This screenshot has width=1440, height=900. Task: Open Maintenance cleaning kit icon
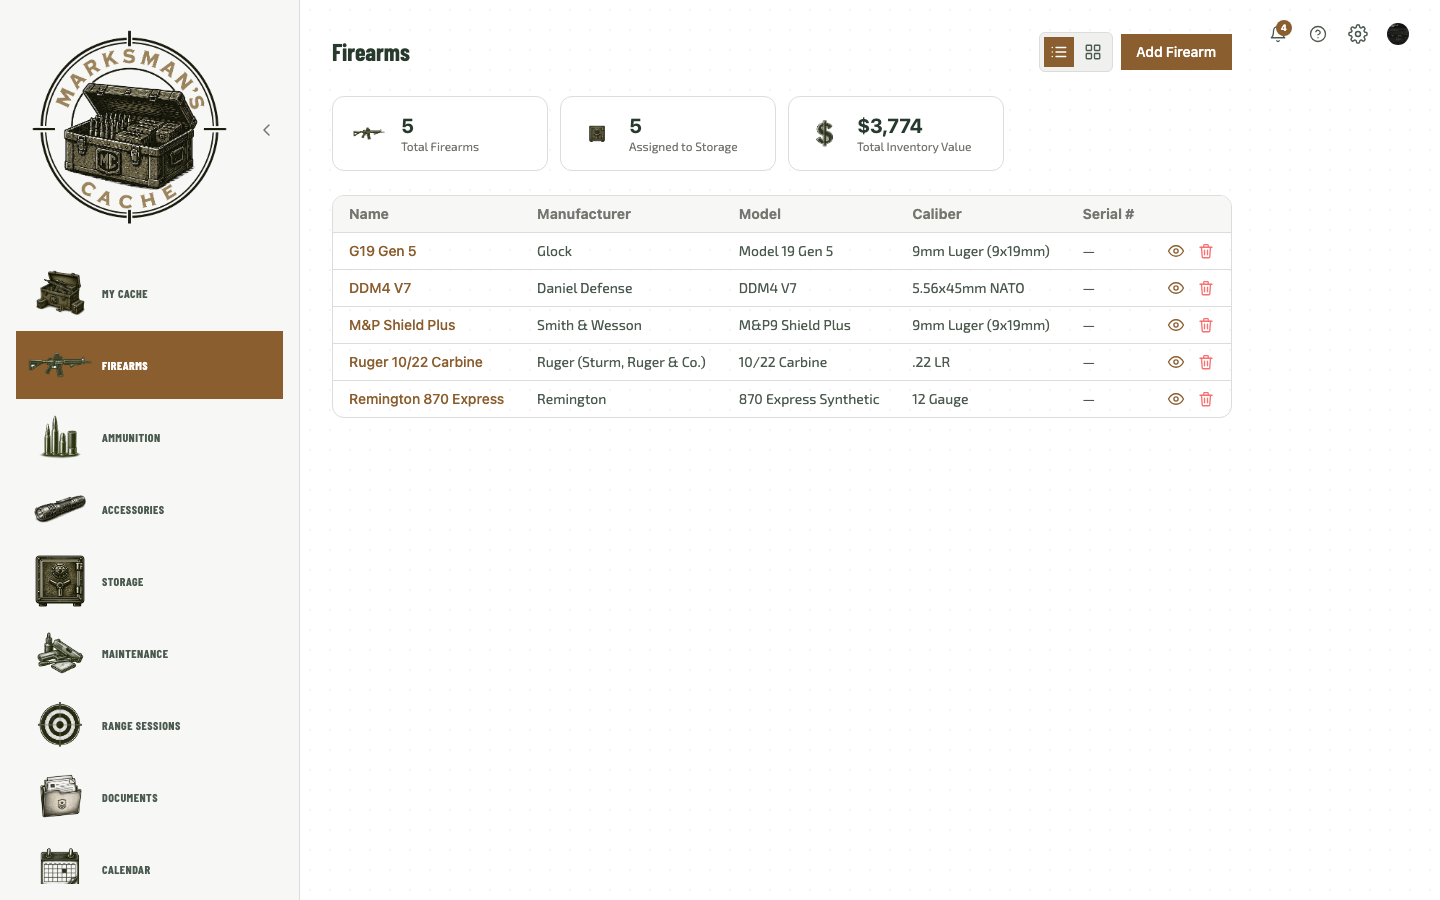click(60, 653)
